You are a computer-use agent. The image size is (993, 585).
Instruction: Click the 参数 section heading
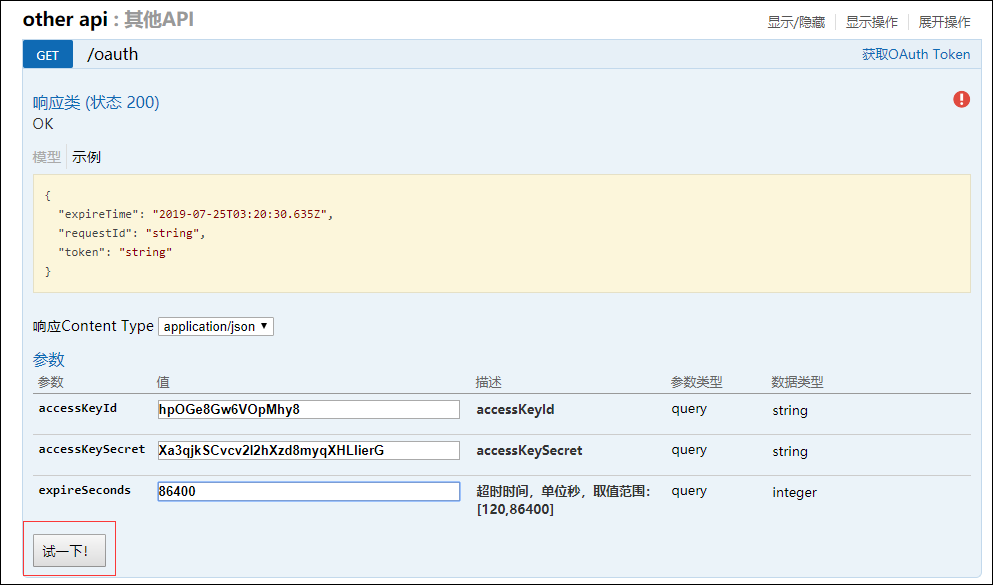49,359
